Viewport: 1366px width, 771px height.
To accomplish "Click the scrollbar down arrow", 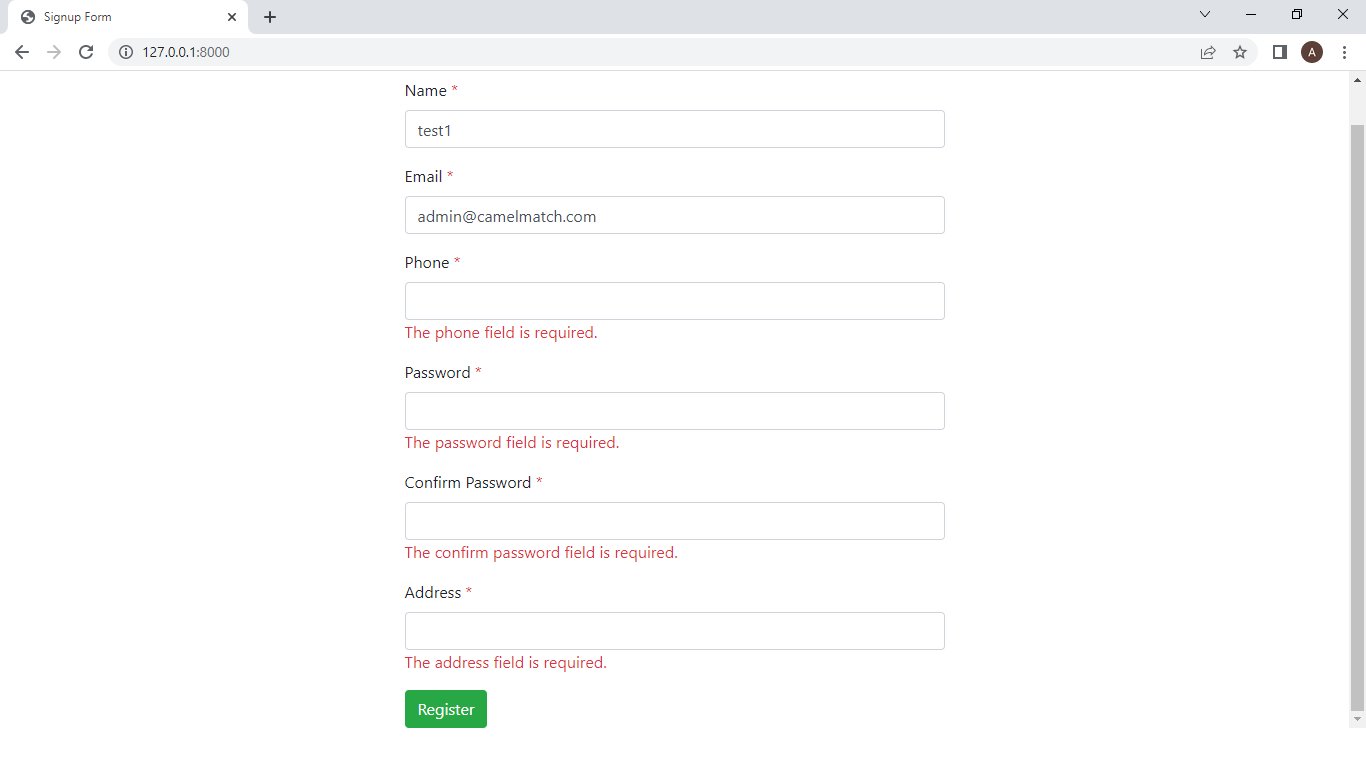I will pos(1357,719).
